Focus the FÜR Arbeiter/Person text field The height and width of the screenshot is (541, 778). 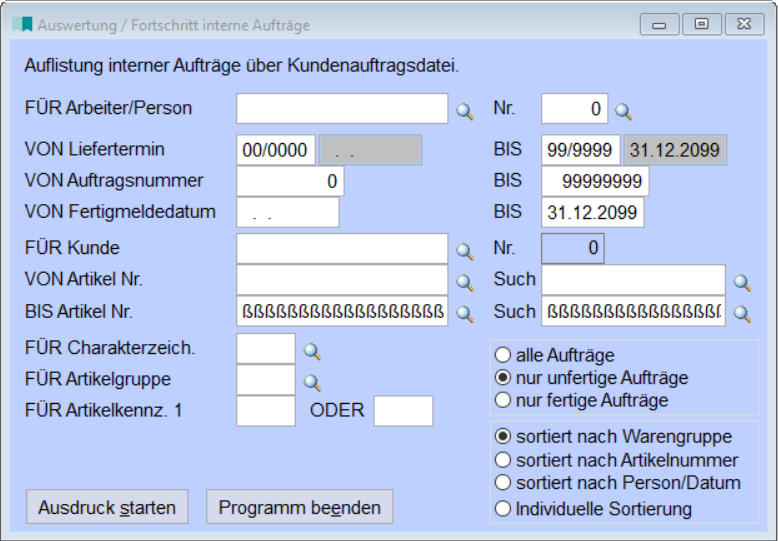click(342, 108)
